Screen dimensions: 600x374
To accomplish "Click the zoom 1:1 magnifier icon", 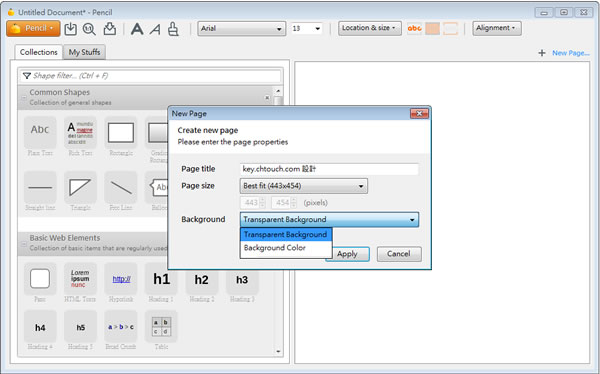I will click(89, 29).
